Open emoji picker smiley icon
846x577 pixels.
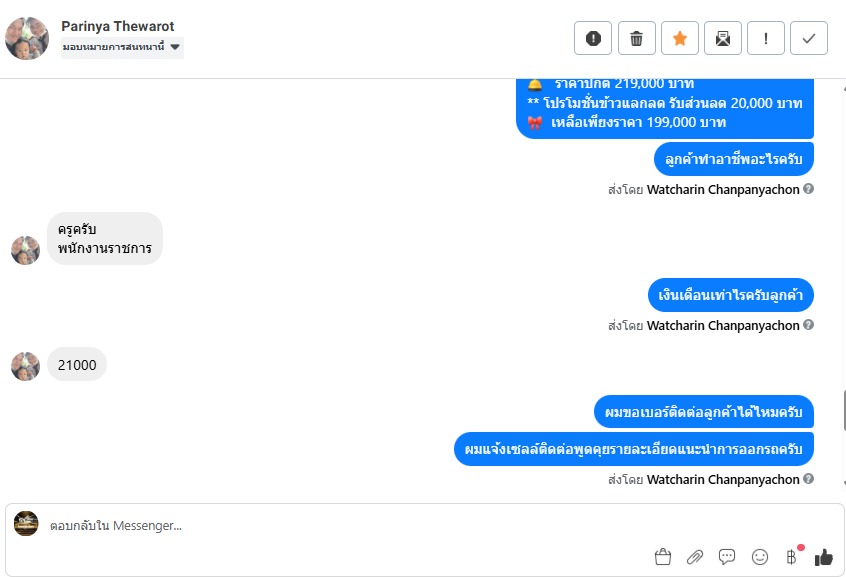pyautogui.click(x=760, y=556)
